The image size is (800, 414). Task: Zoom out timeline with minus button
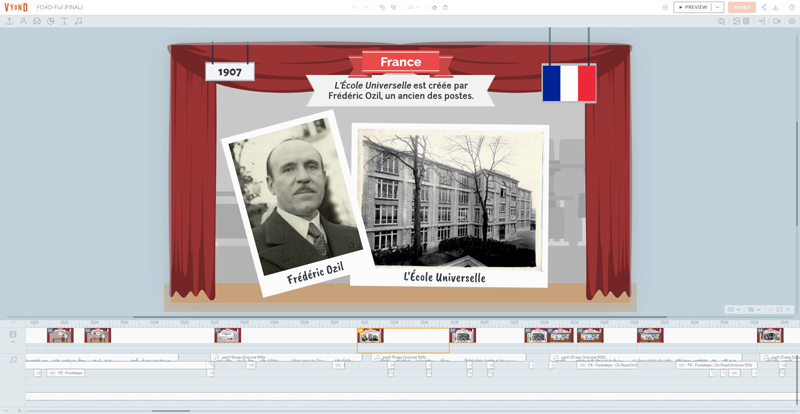[4, 410]
